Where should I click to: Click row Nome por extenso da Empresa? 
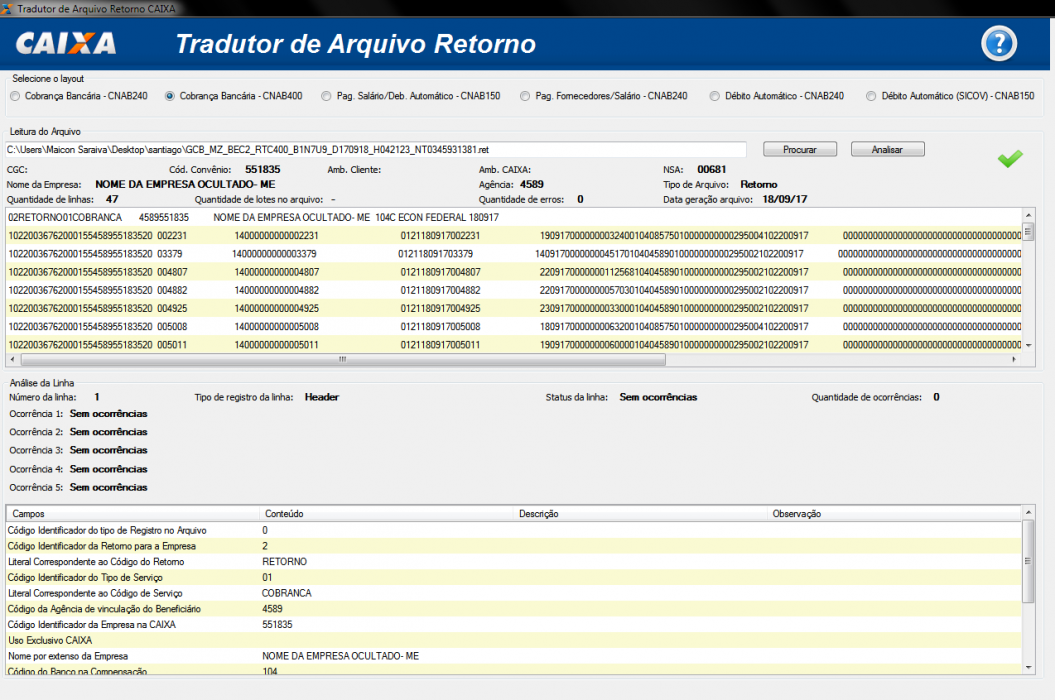pos(514,656)
